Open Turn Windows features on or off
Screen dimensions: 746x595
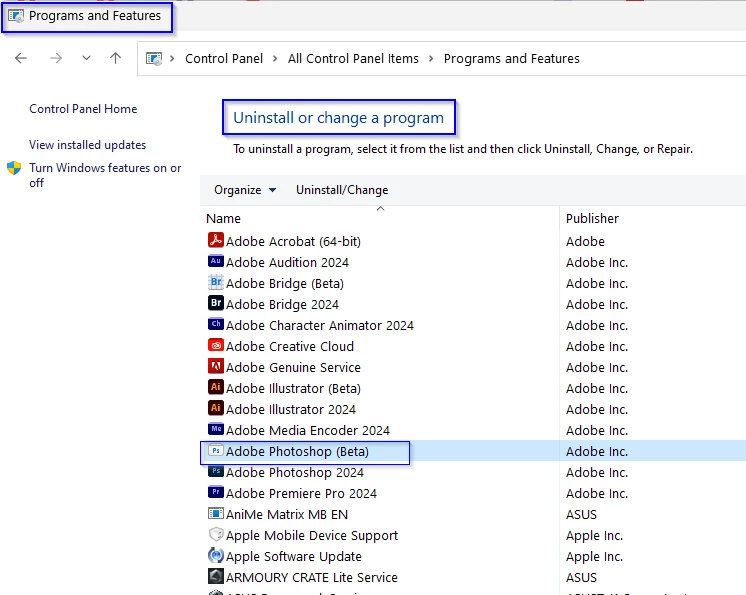(x=105, y=175)
